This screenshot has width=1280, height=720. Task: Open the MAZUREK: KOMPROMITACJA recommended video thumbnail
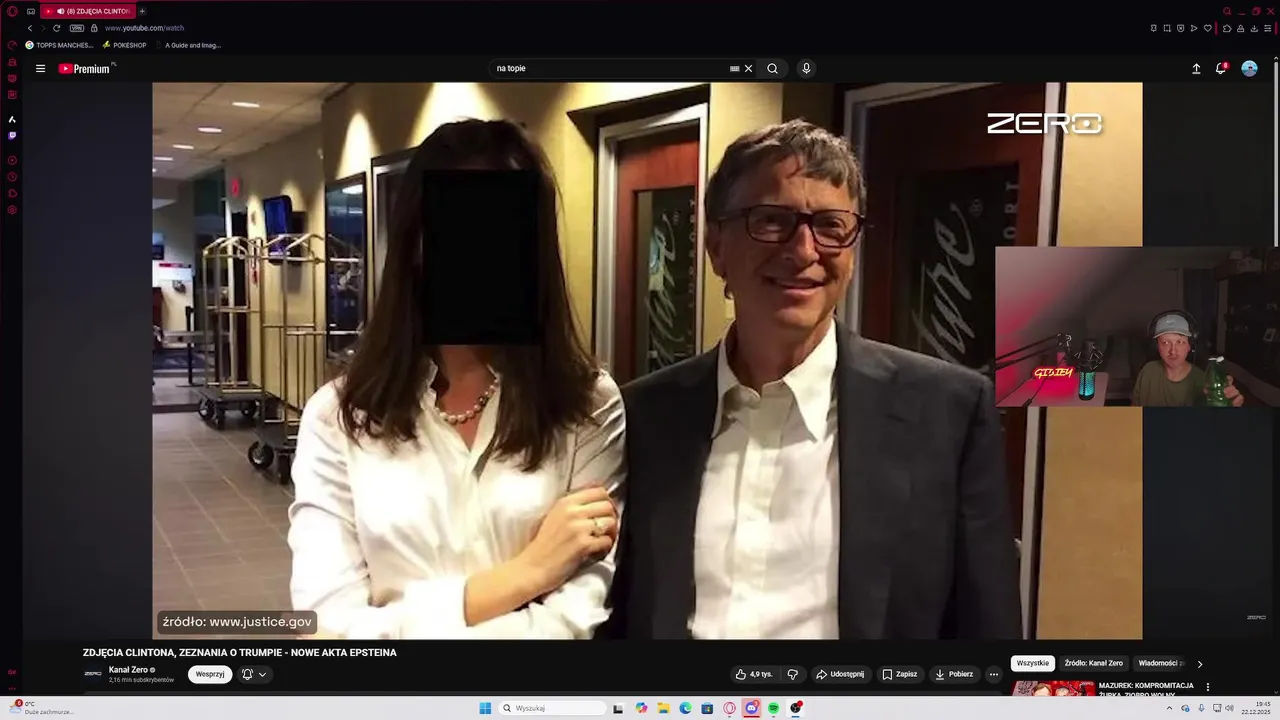tap(1053, 688)
